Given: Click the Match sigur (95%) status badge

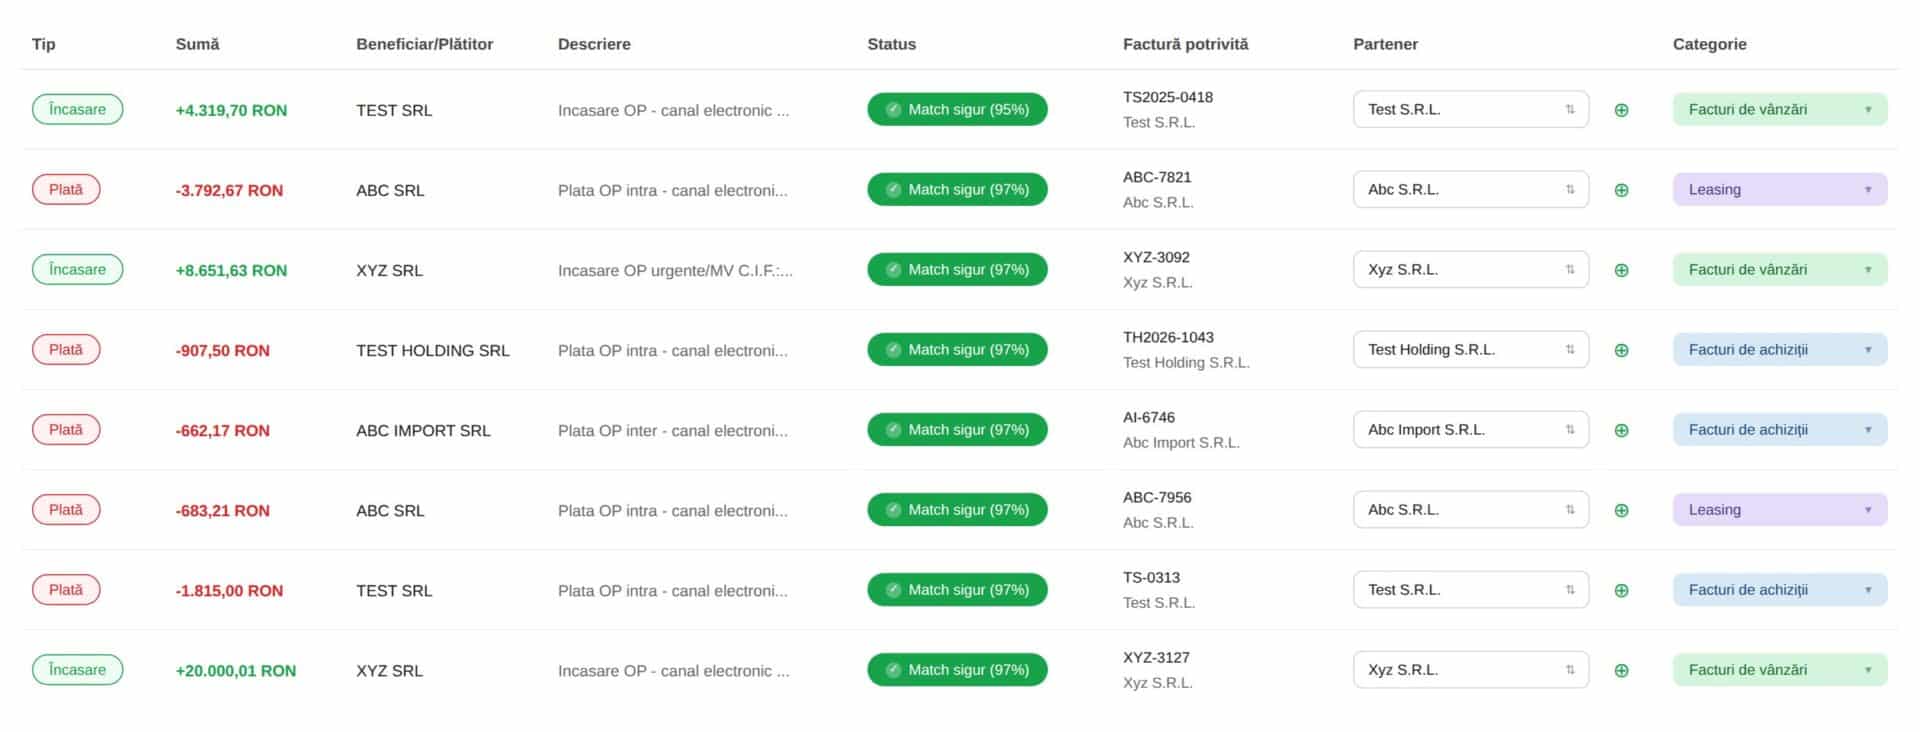Looking at the screenshot, I should 957,109.
